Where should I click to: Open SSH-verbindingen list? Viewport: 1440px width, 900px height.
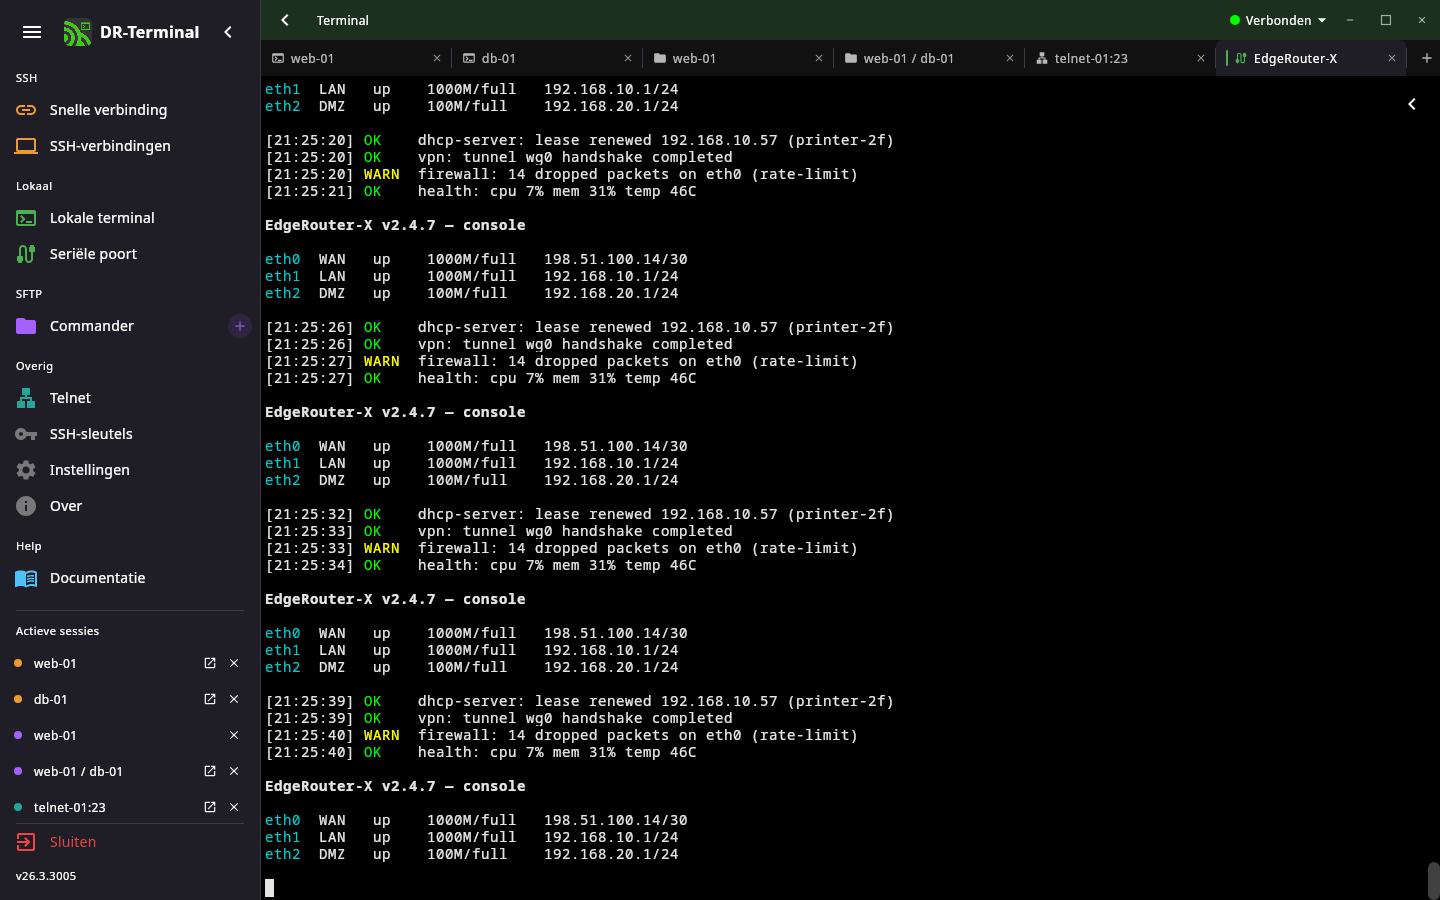pyautogui.click(x=130, y=146)
